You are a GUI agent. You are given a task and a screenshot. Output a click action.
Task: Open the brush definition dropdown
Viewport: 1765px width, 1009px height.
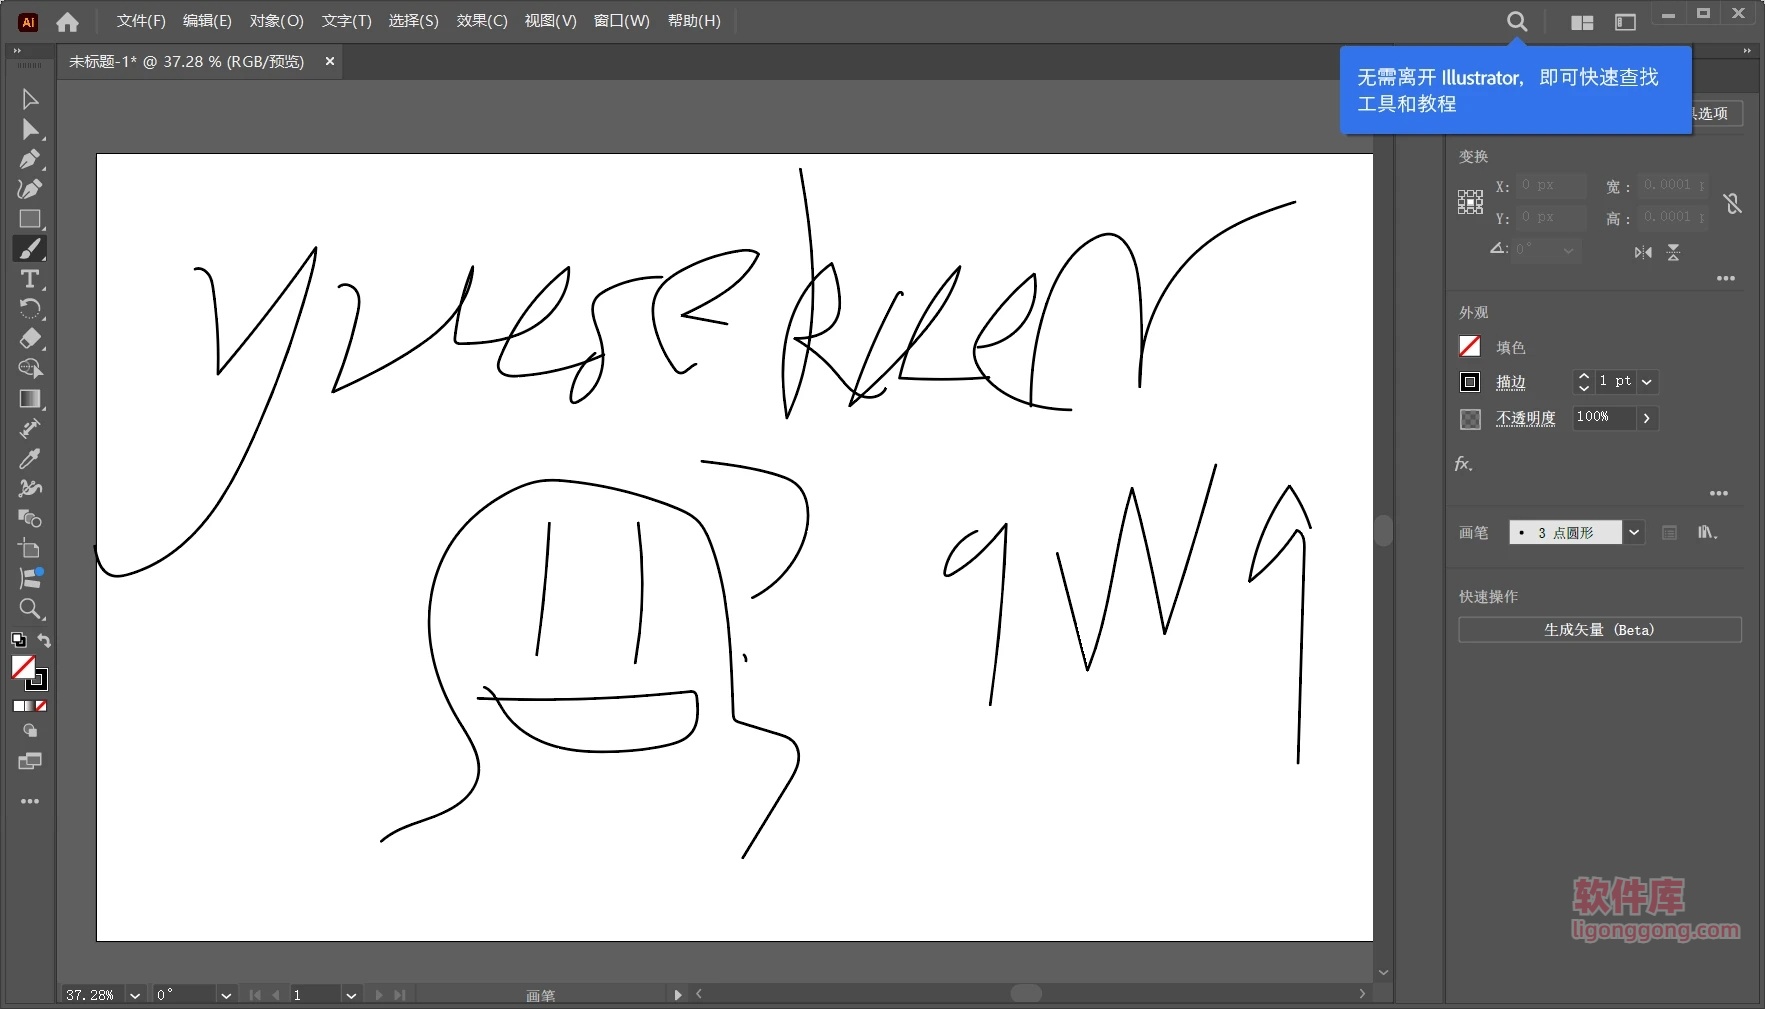click(x=1634, y=533)
